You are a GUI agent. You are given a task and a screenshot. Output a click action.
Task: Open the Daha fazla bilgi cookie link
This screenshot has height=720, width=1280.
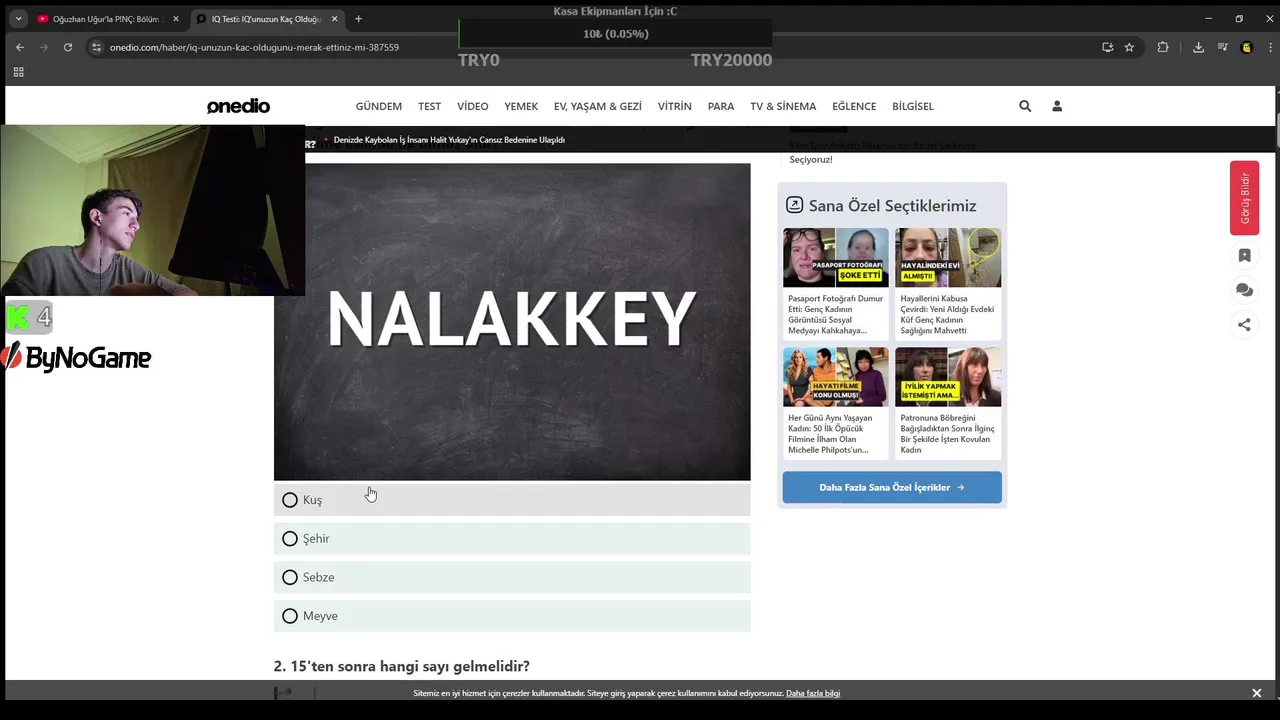point(813,693)
